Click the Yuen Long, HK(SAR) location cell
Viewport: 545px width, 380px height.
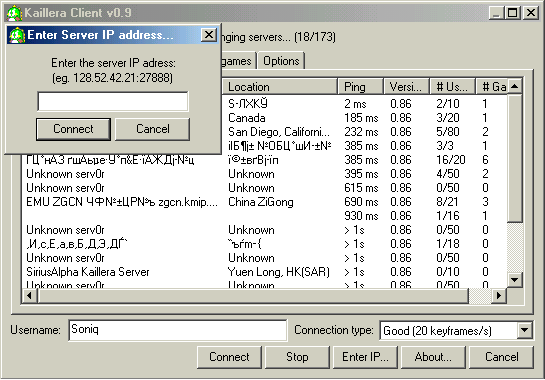[279, 272]
